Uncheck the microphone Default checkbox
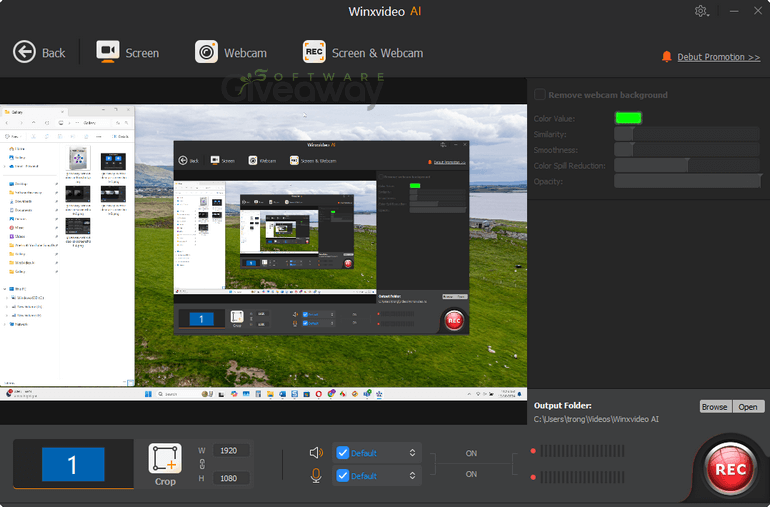The height and width of the screenshot is (507, 770). [x=343, y=476]
